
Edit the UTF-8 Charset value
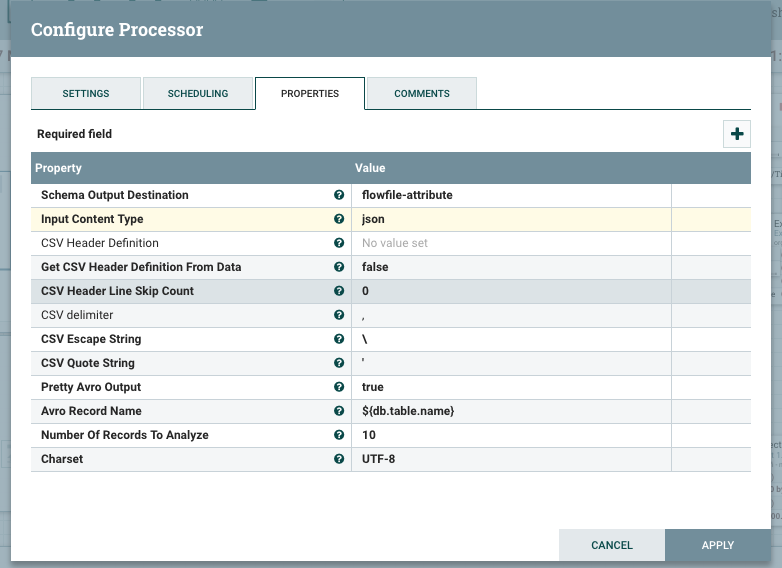click(510, 459)
